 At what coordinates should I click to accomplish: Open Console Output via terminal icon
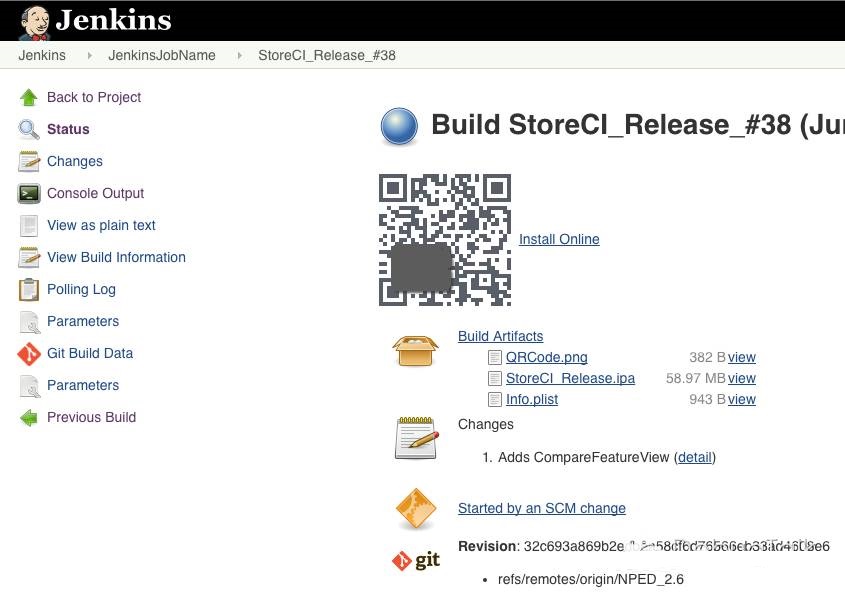(29, 193)
